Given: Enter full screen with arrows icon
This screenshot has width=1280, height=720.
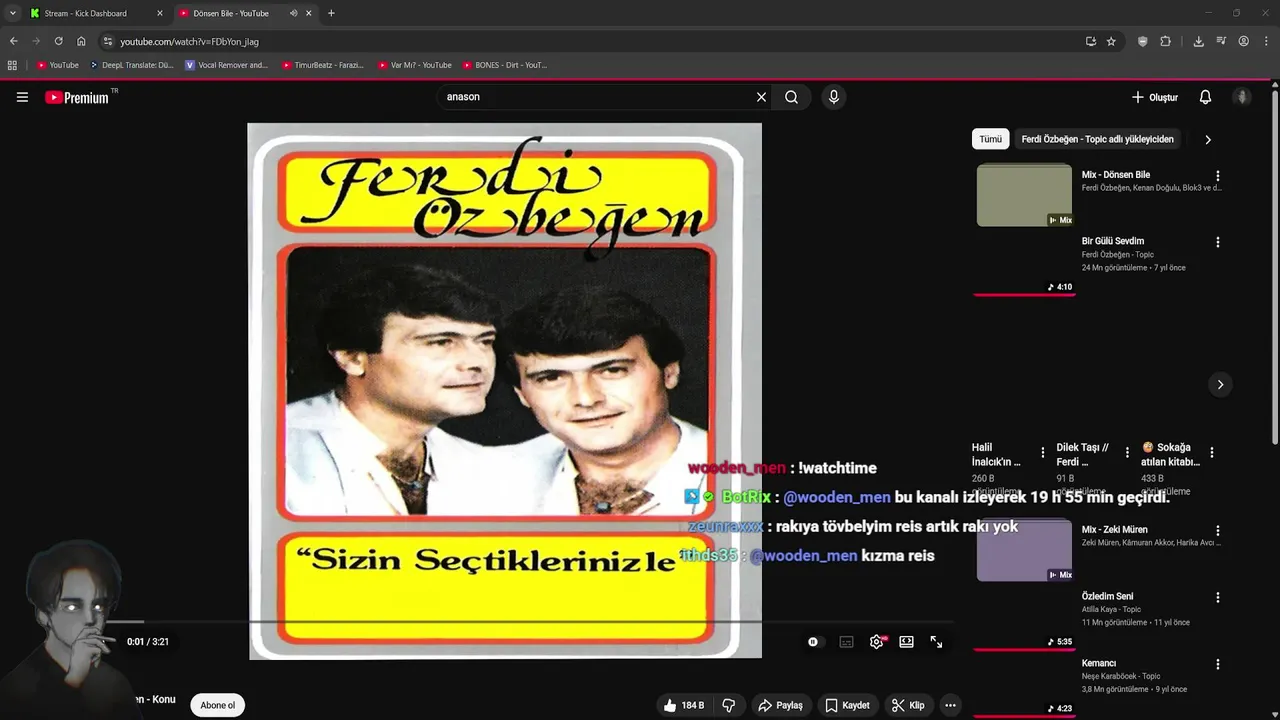Looking at the screenshot, I should click(936, 642).
